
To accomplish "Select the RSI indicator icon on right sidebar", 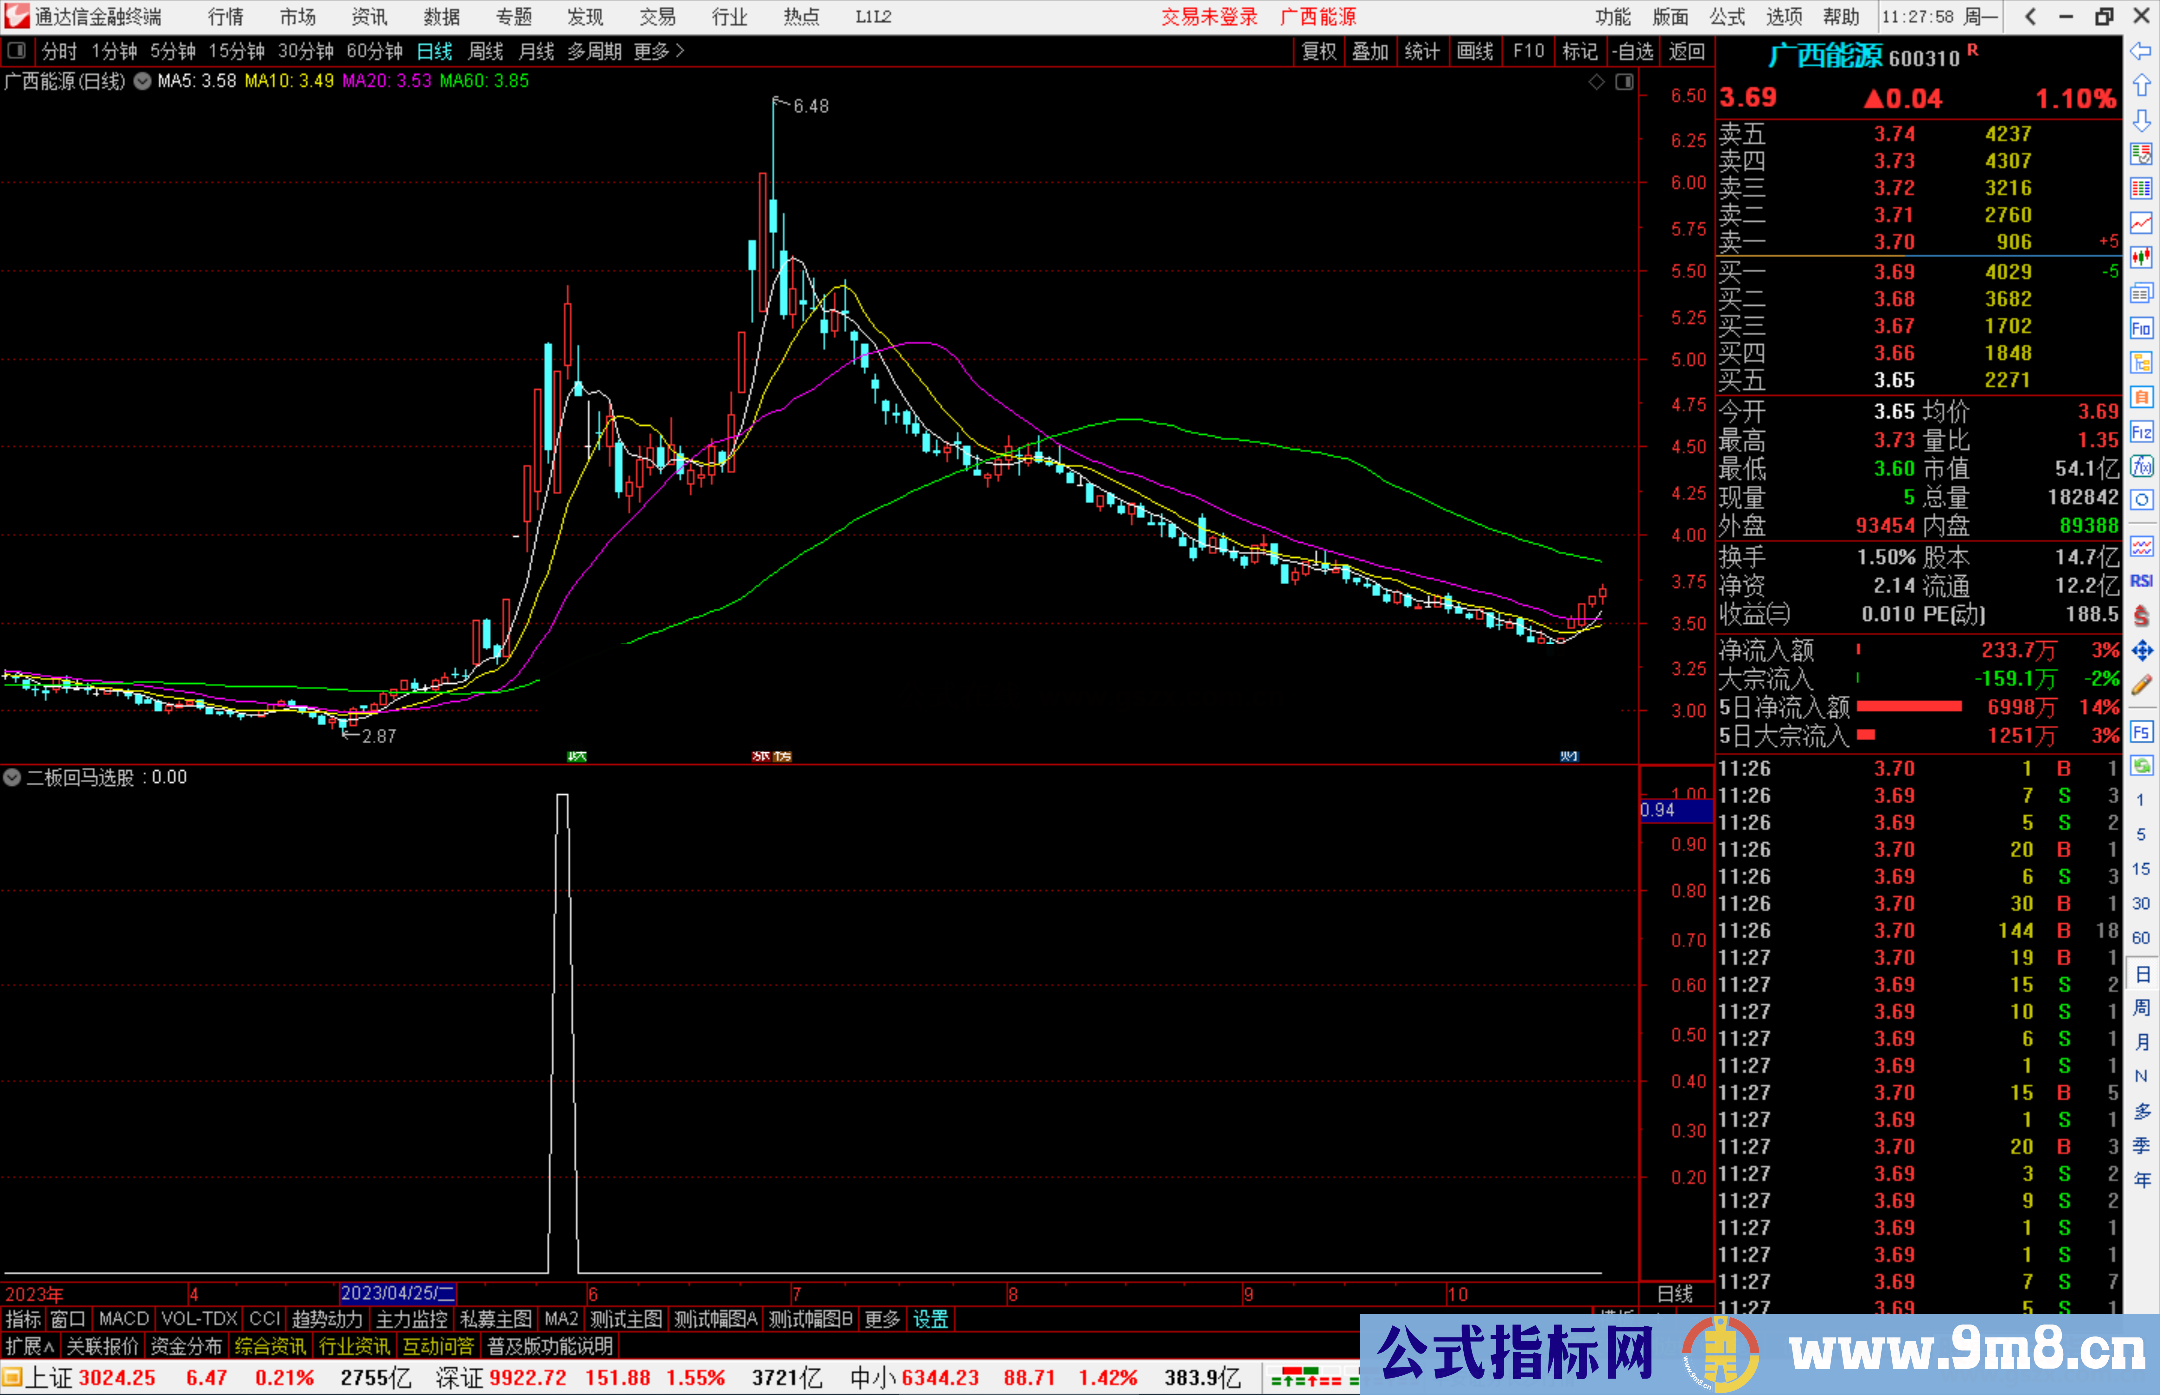I will [x=2142, y=582].
